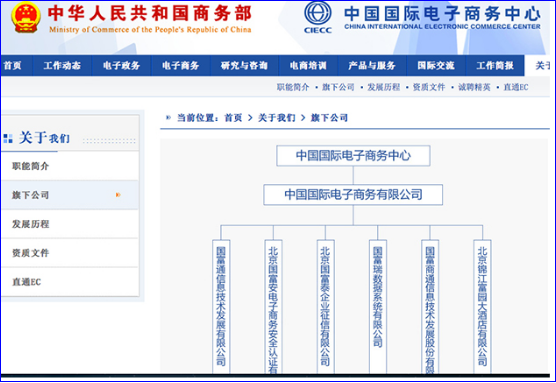Click the 北京国富安电子商务安全认证 box
The image size is (556, 383).
[x=273, y=306]
